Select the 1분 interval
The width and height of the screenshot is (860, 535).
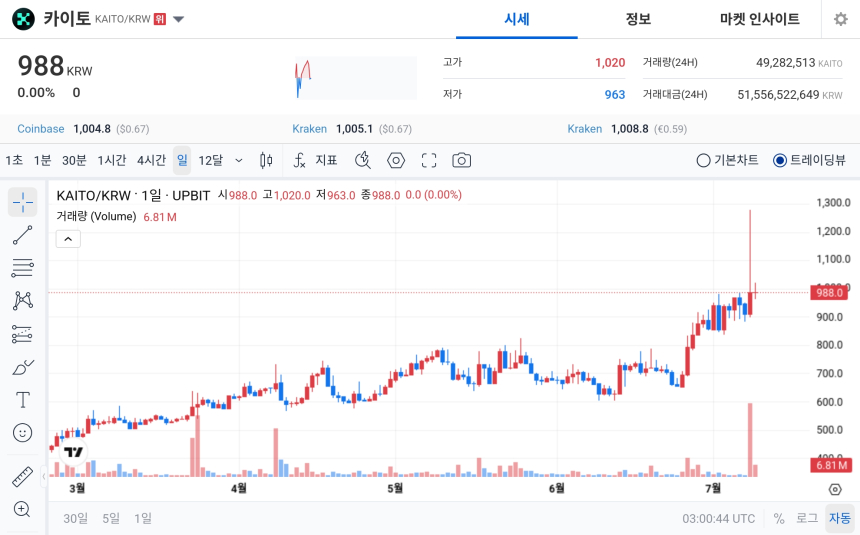pyautogui.click(x=42, y=160)
